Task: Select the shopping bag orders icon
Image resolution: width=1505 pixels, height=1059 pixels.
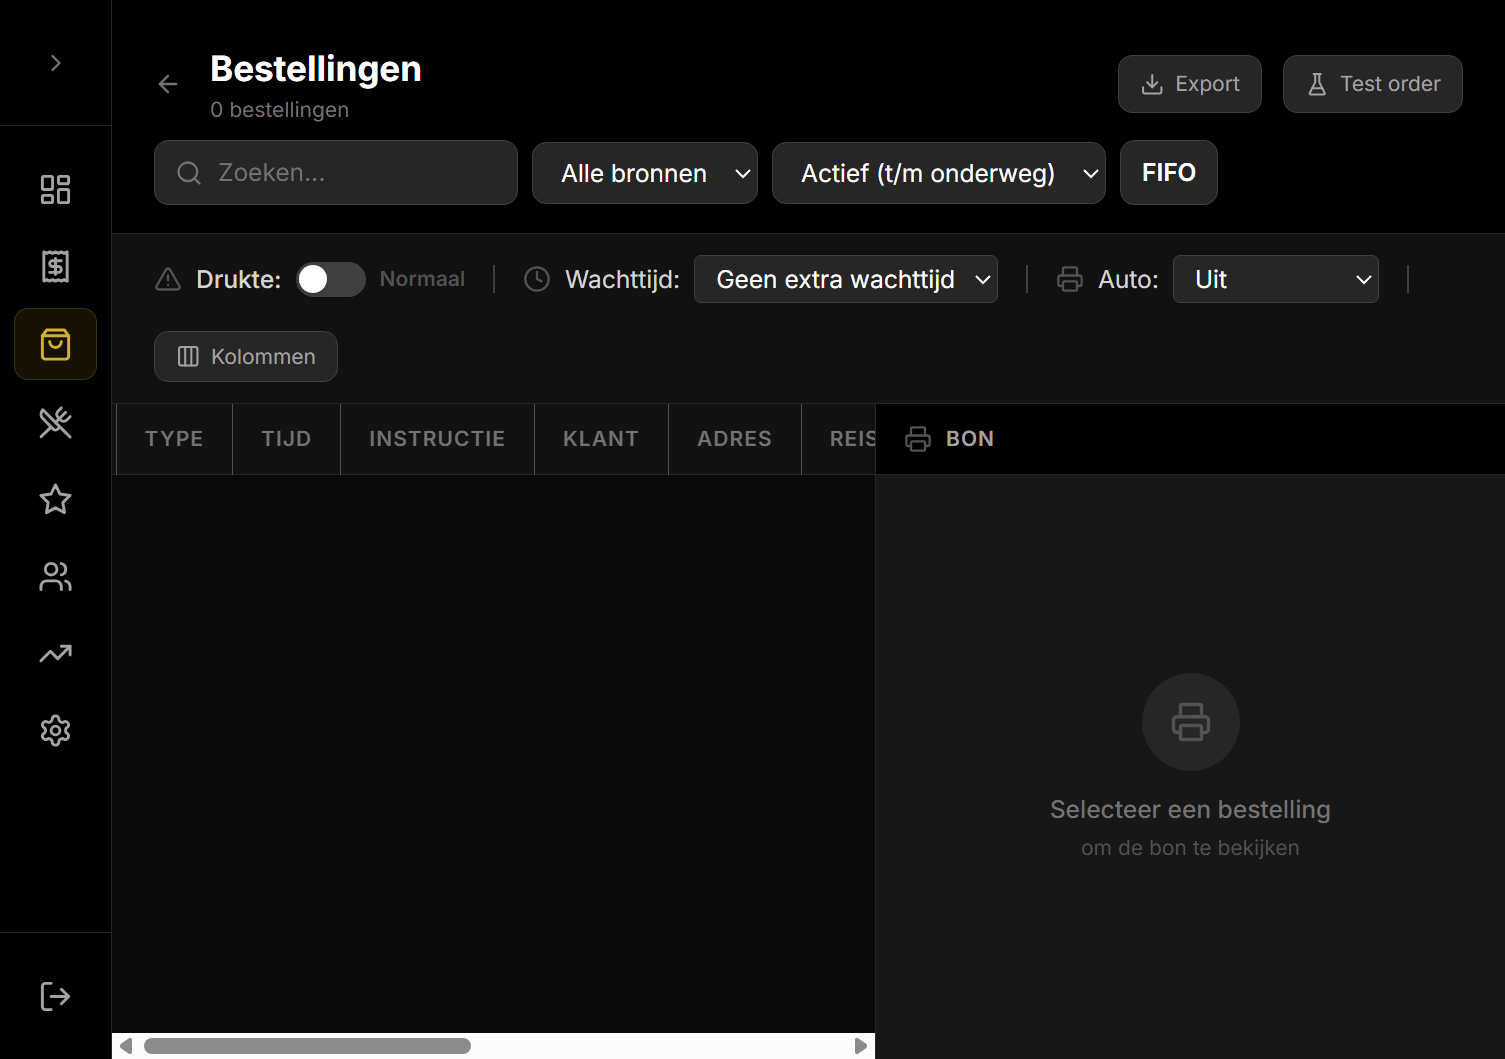Action: pos(55,344)
